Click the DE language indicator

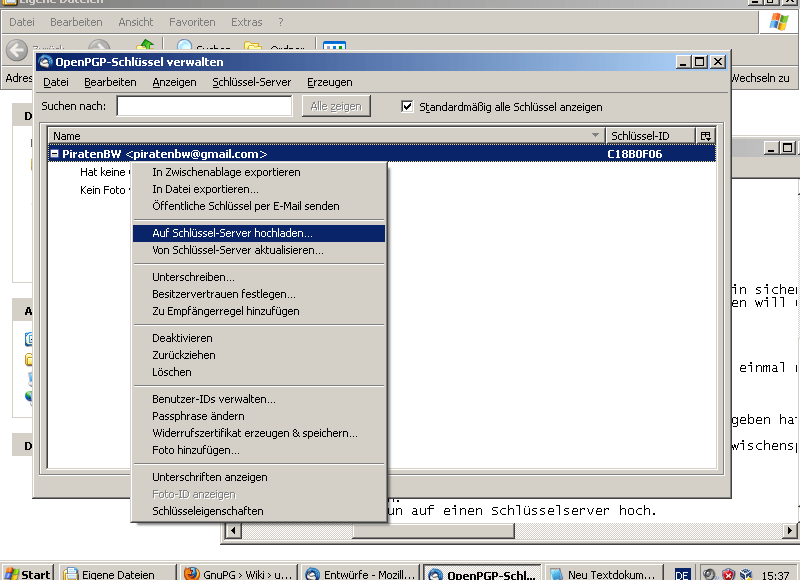682,574
